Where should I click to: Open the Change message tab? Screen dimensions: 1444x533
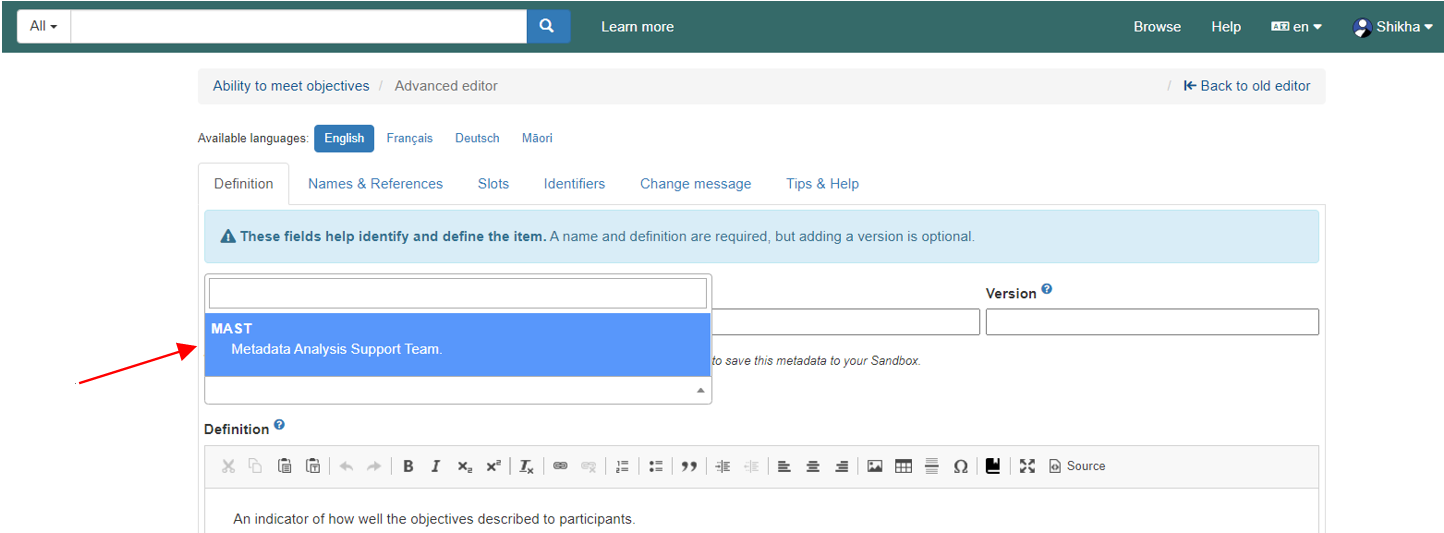tap(695, 184)
